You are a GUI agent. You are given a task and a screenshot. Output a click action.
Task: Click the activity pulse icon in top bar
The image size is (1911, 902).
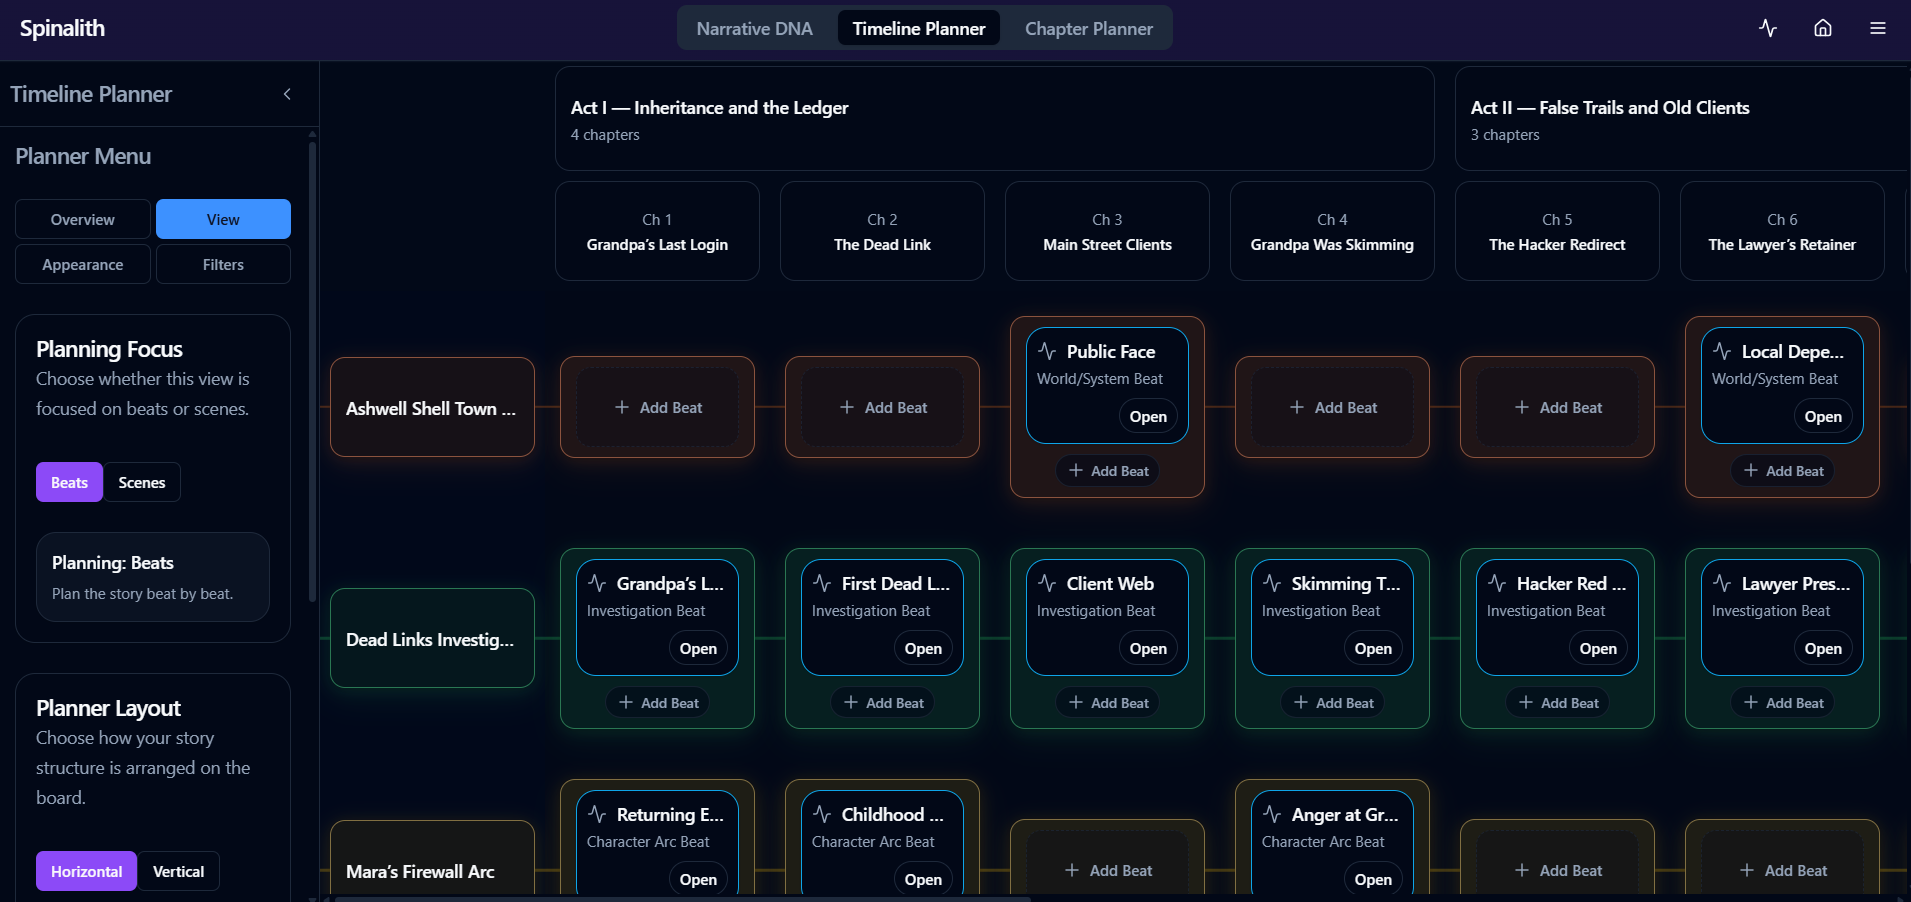1768,28
